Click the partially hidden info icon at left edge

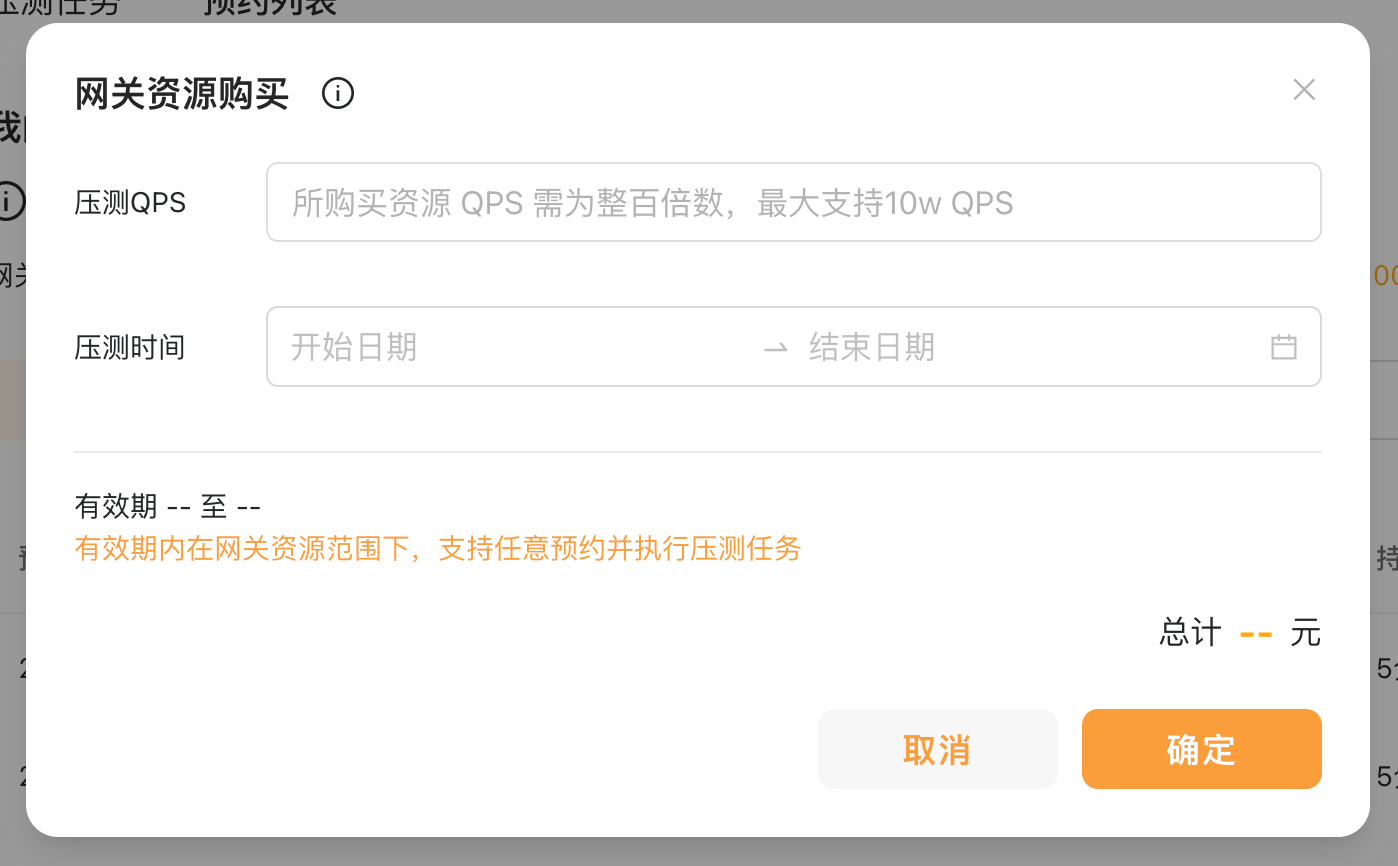tap(10, 201)
